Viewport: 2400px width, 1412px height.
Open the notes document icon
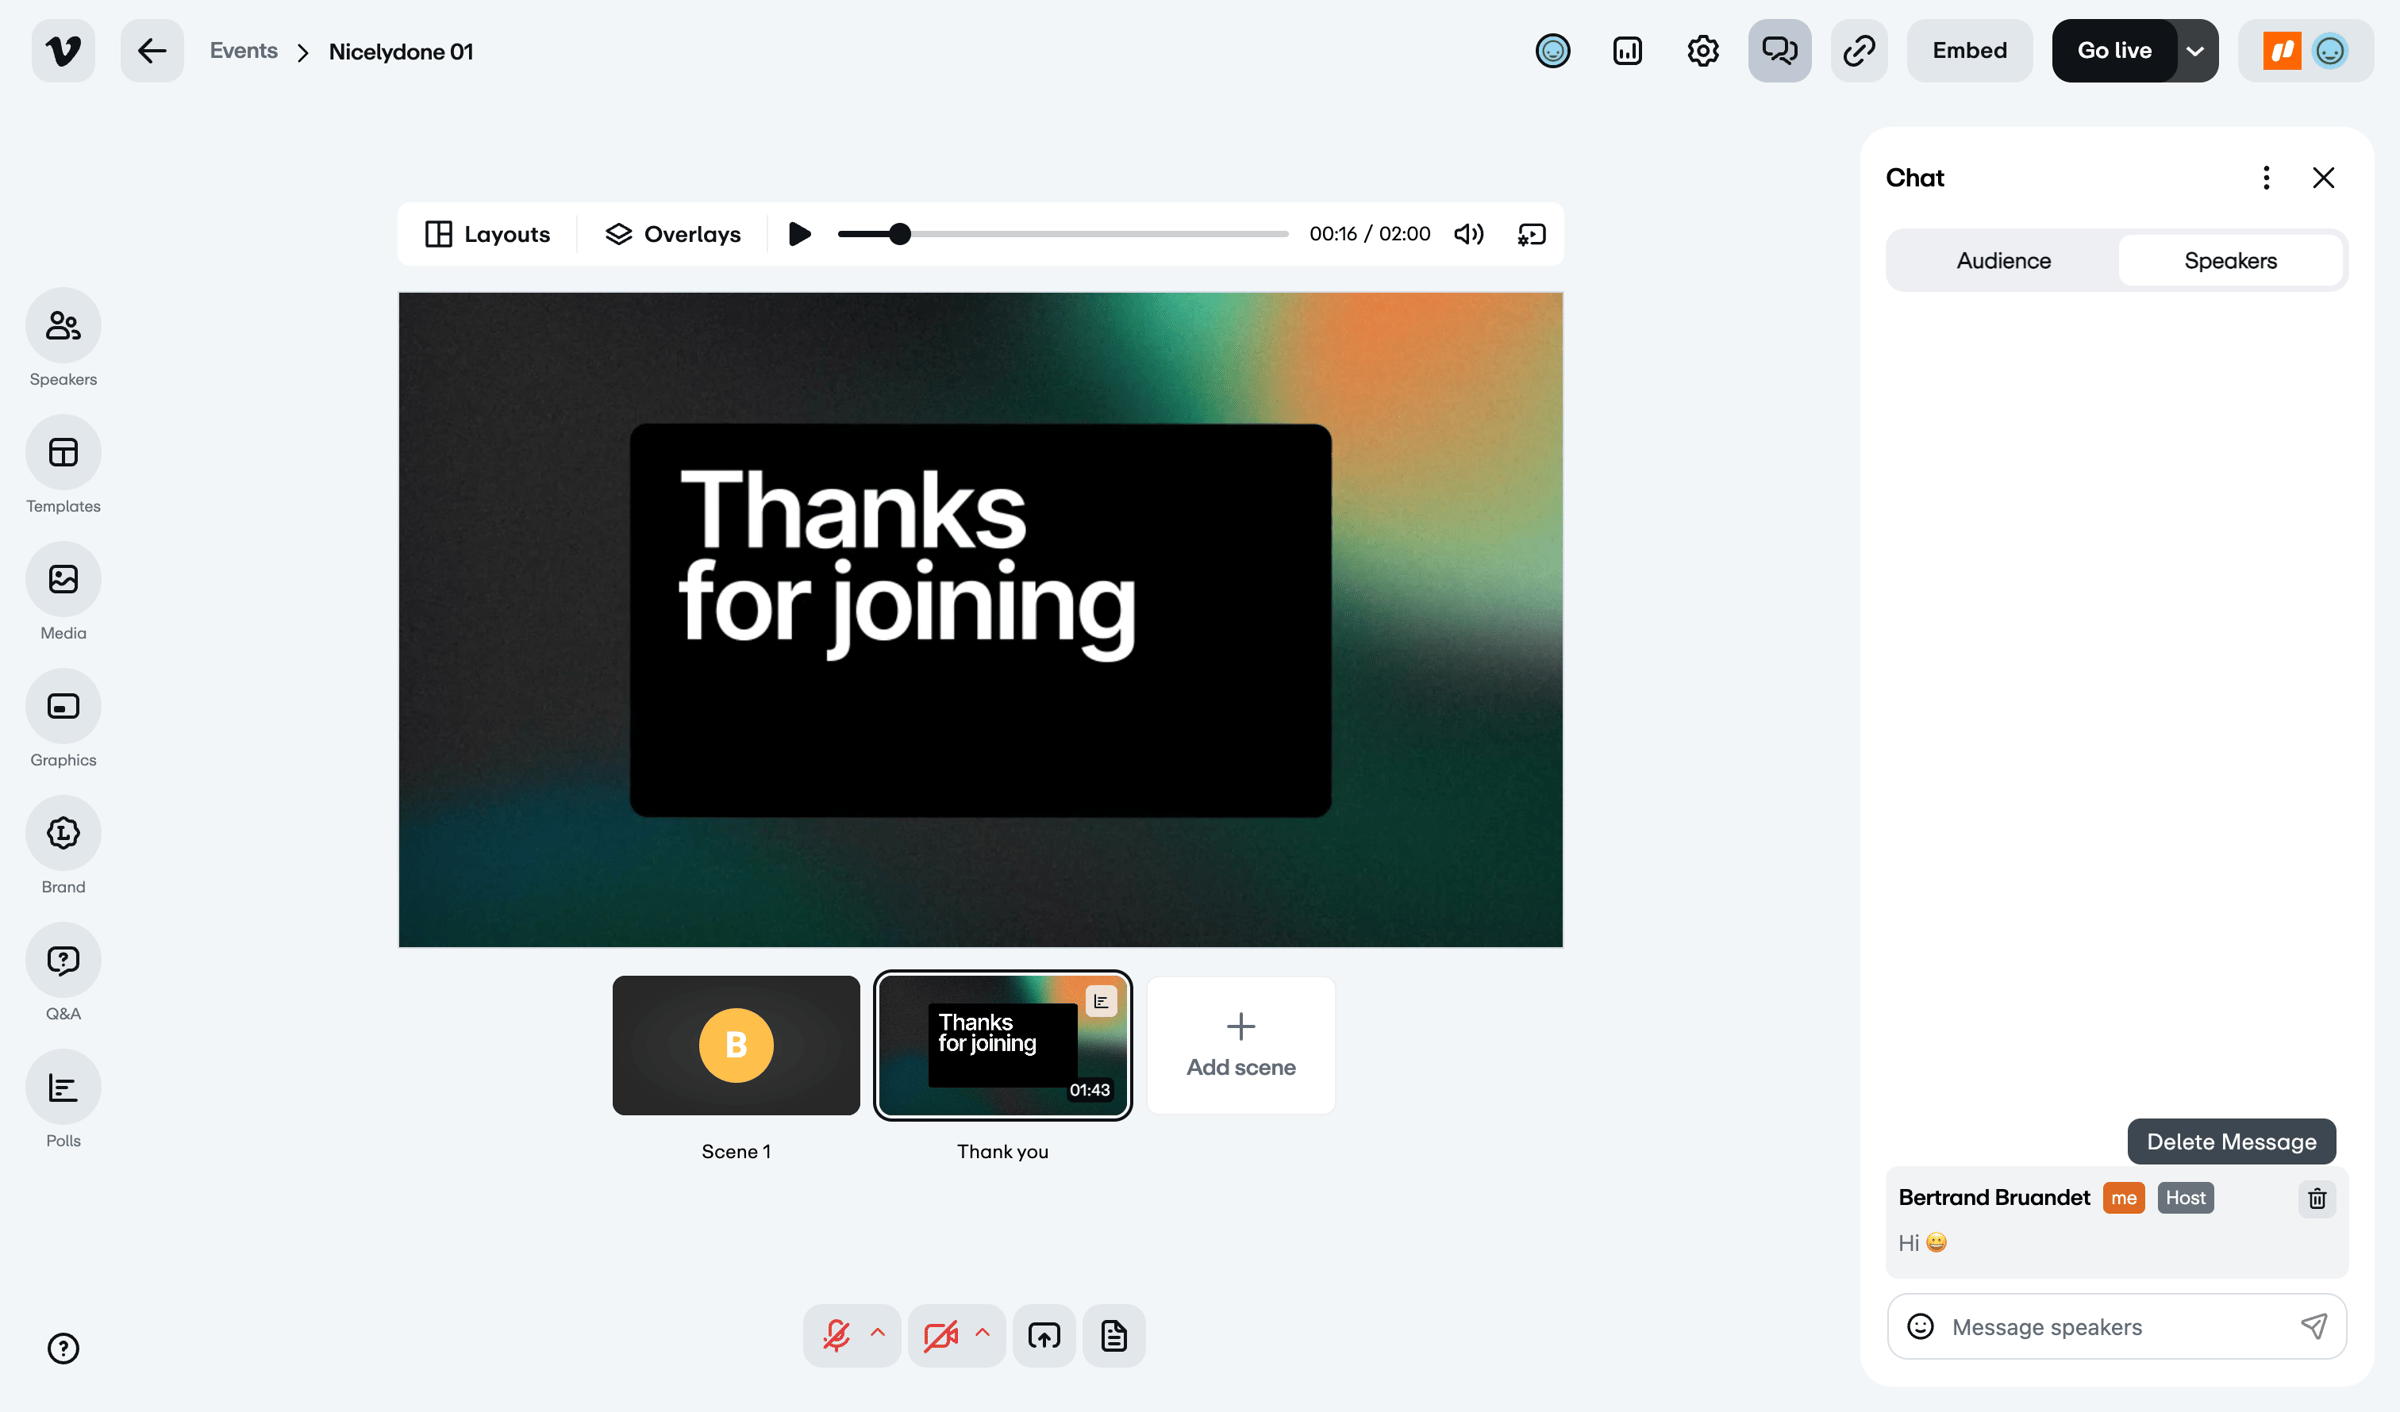(x=1114, y=1336)
